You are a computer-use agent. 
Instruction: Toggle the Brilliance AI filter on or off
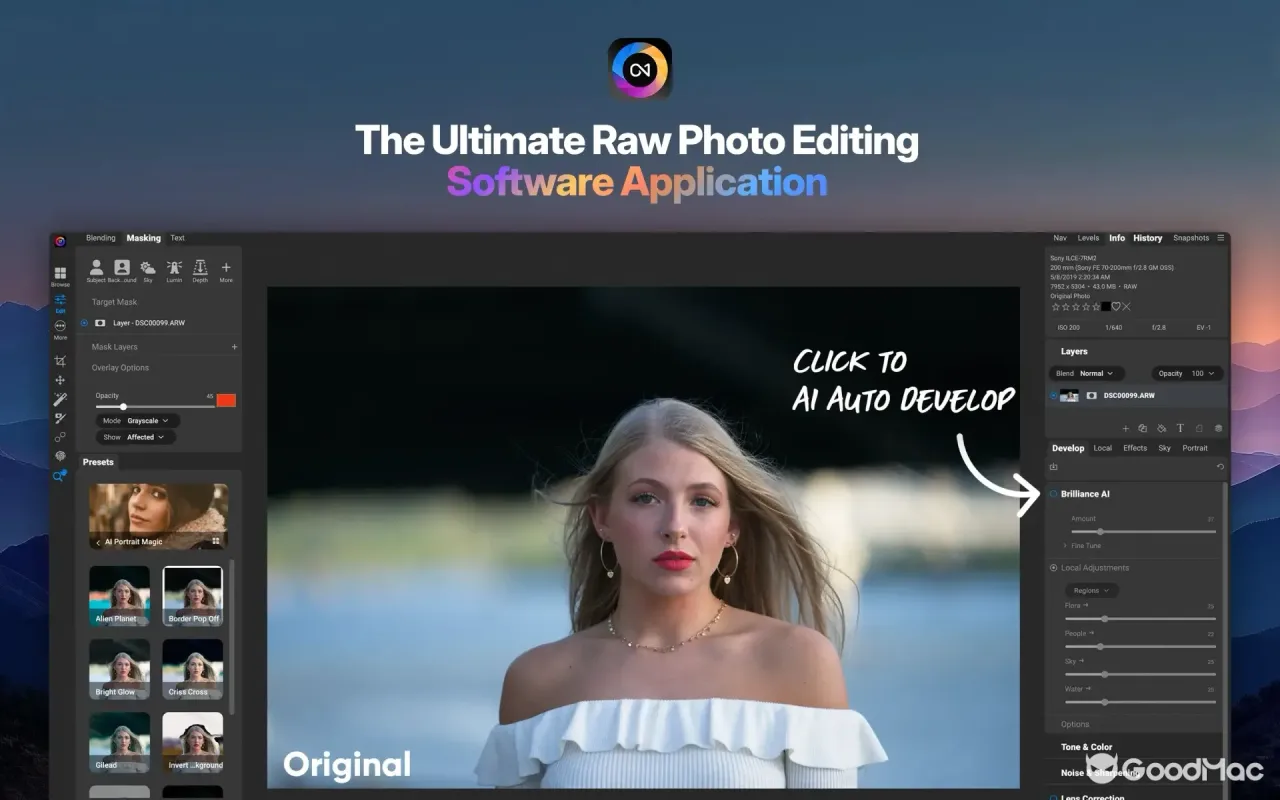click(x=1054, y=494)
